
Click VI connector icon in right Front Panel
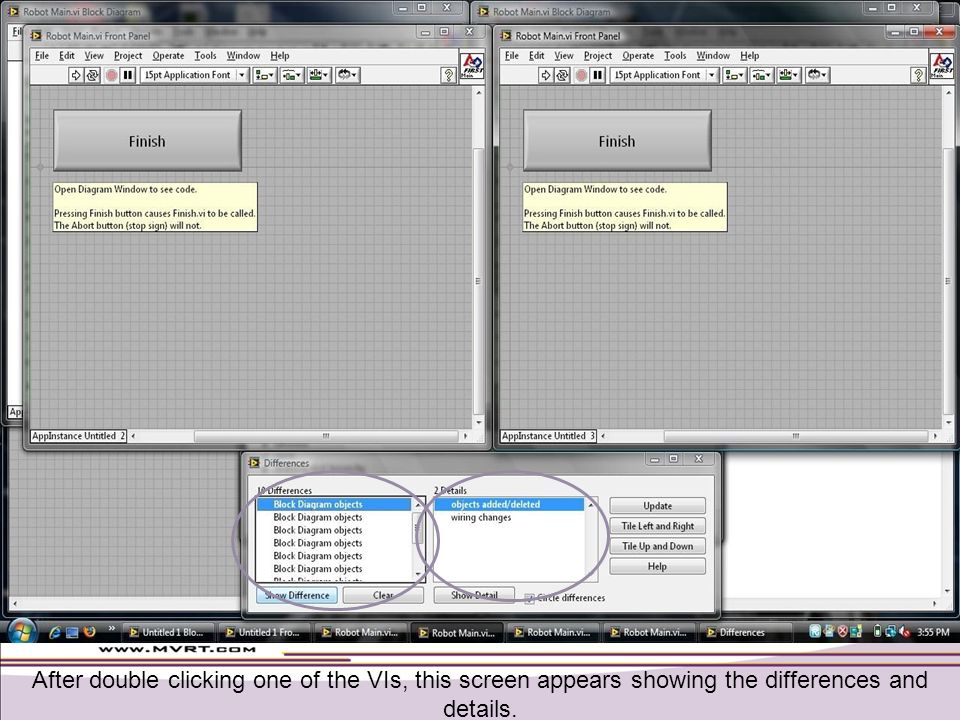(x=942, y=66)
